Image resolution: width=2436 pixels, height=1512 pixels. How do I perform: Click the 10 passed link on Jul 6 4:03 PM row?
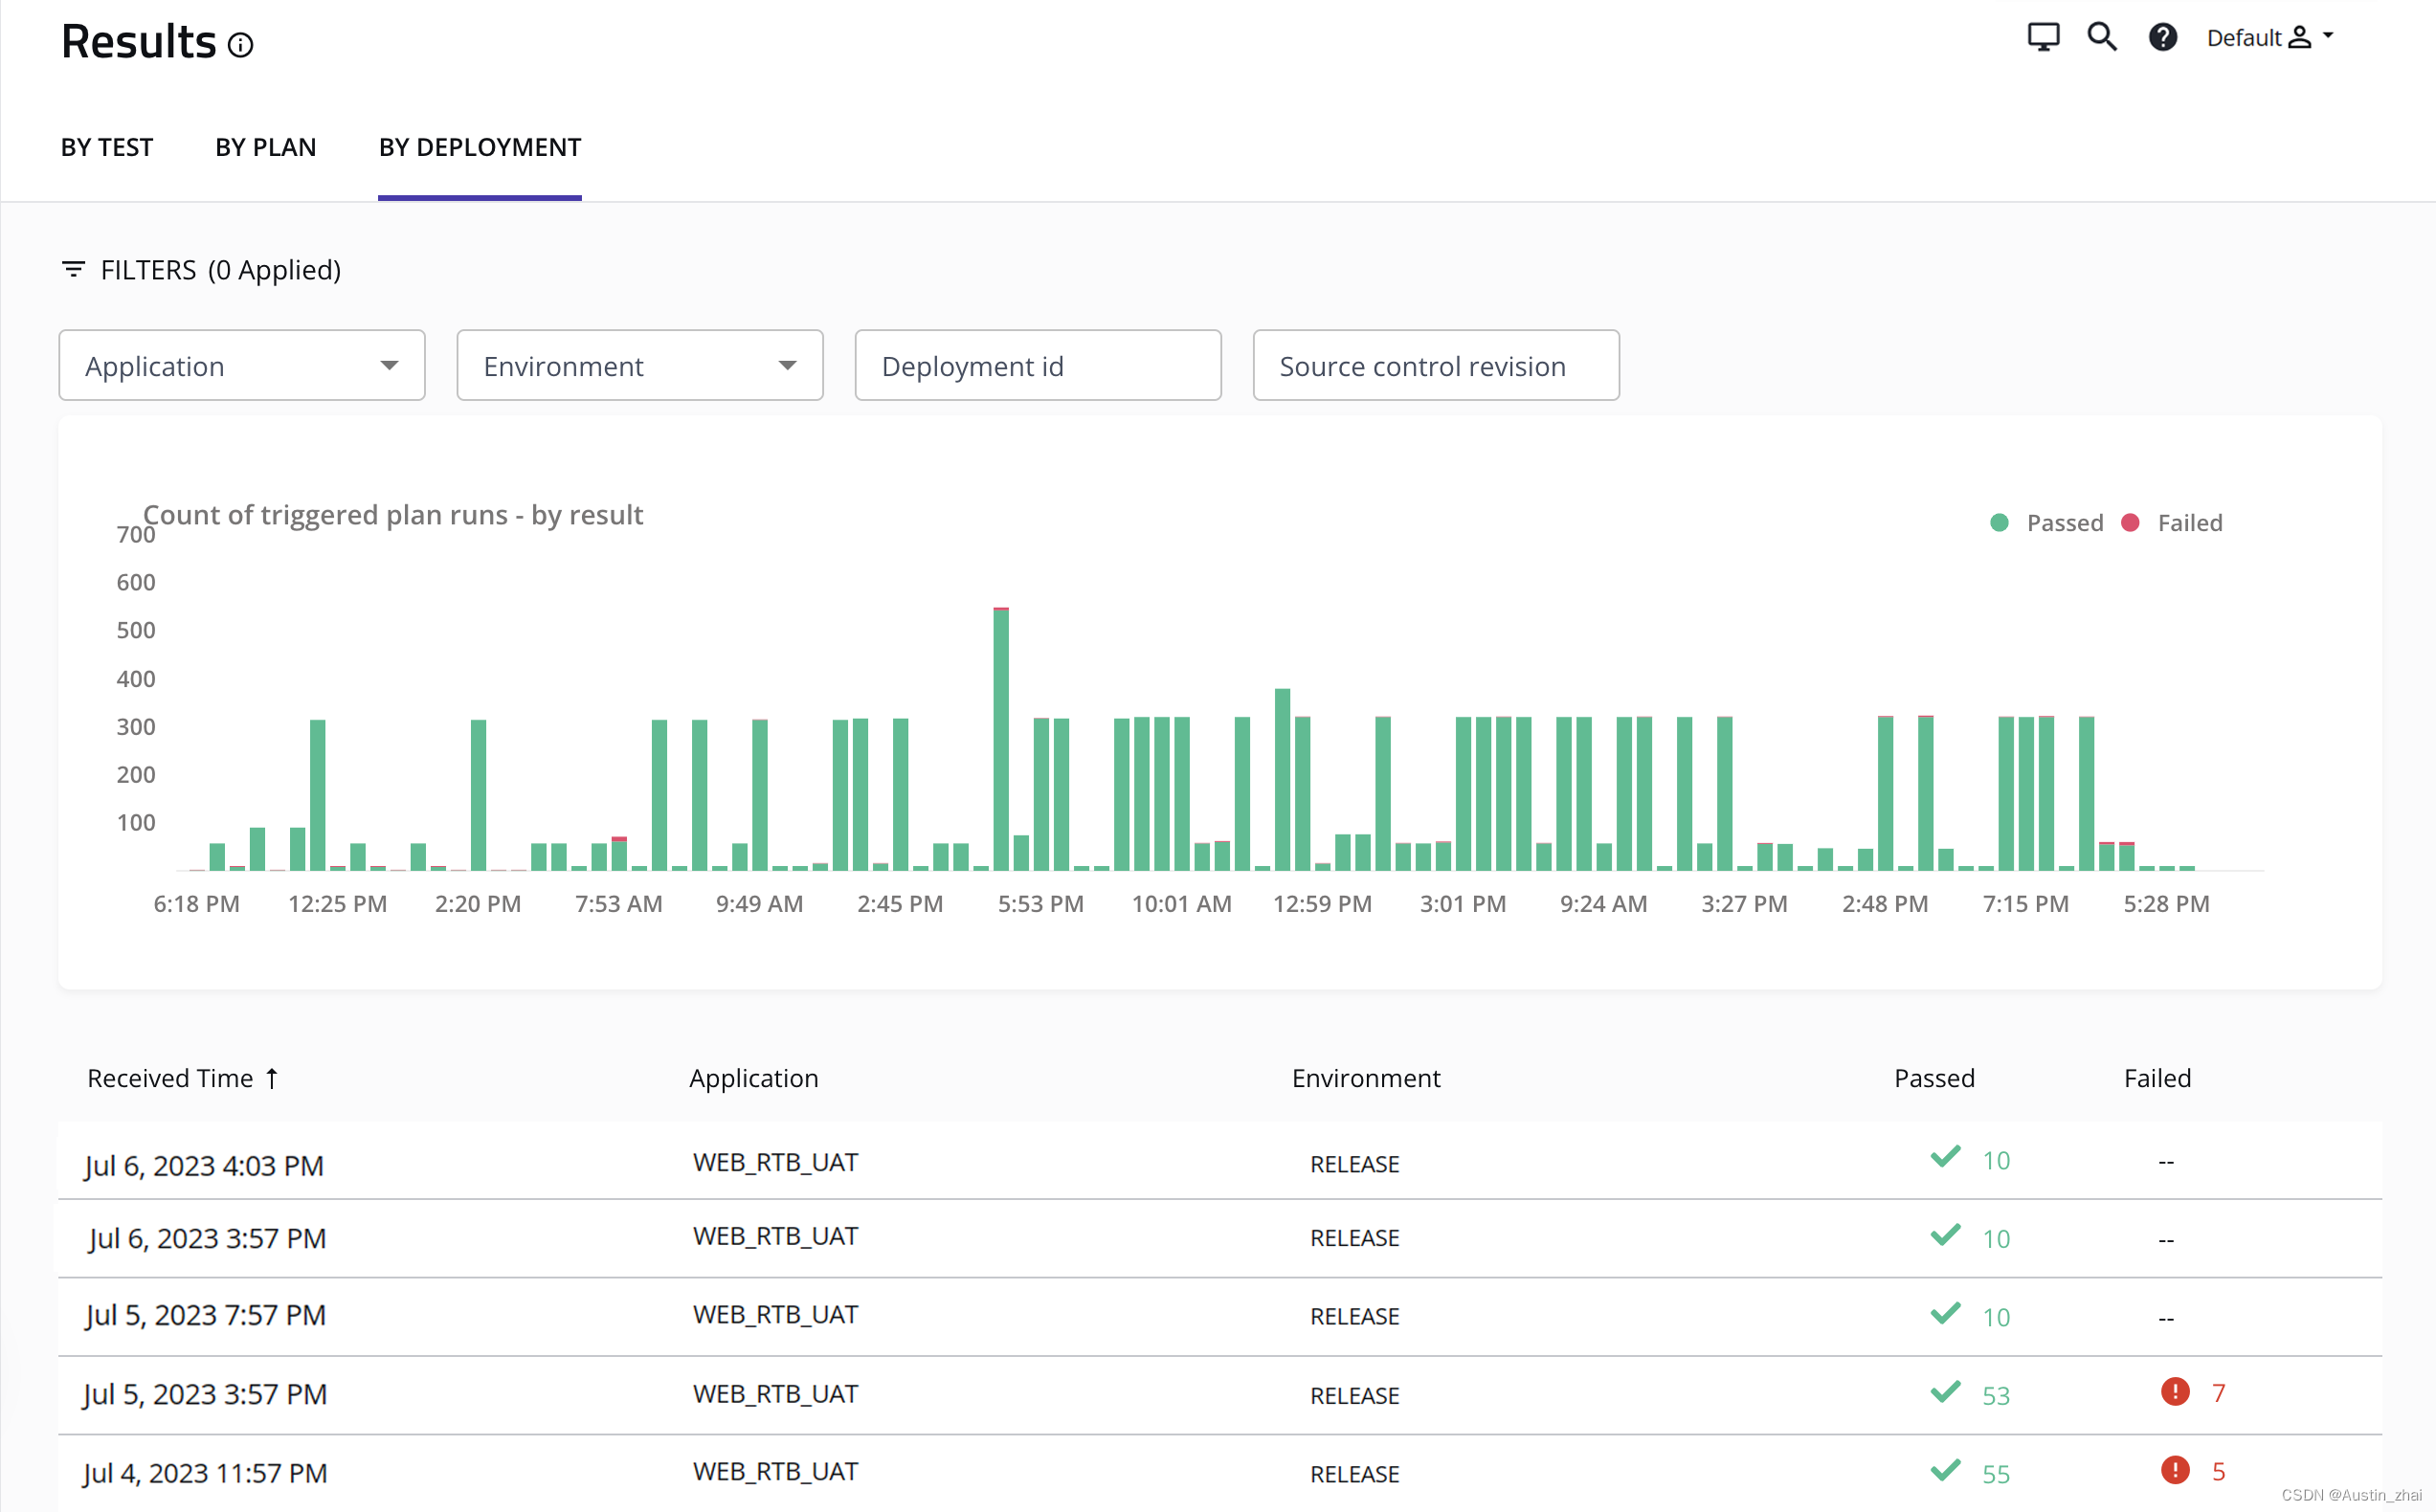coord(1995,1160)
